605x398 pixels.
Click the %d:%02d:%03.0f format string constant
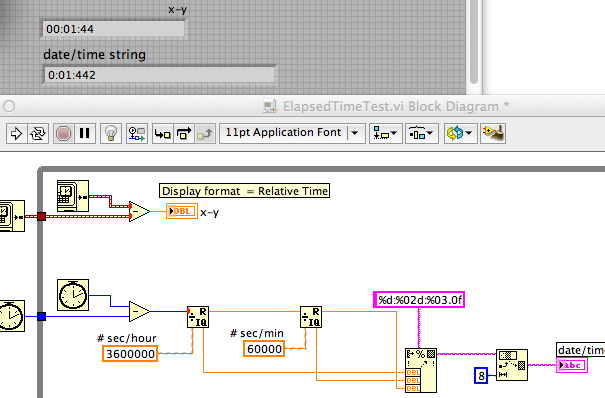point(419,300)
